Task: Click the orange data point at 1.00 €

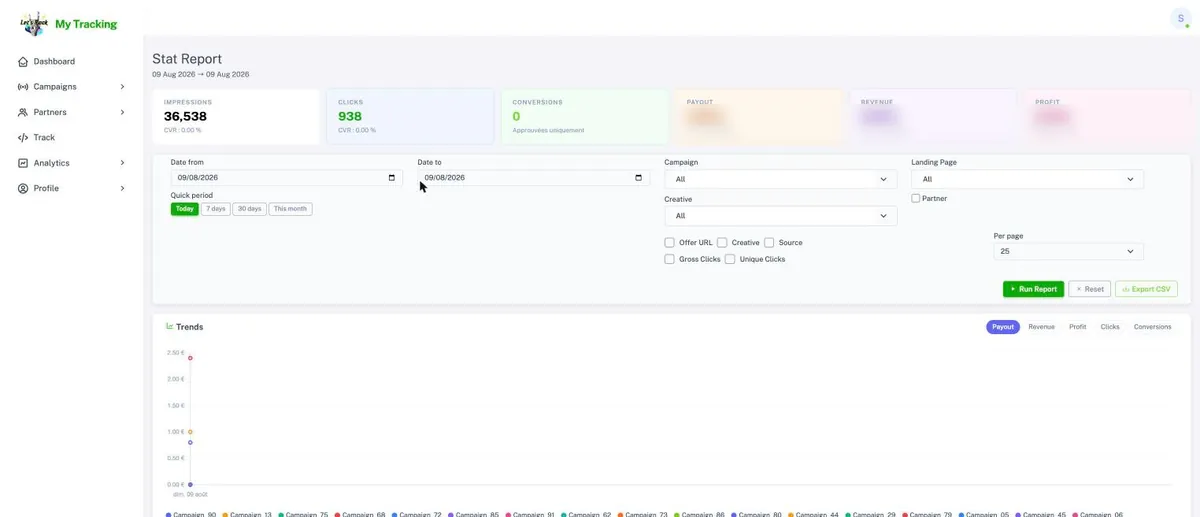Action: 190,432
